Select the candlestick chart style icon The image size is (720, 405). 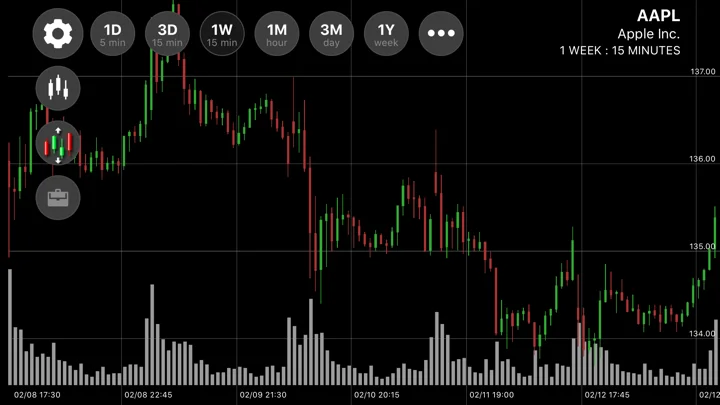pyautogui.click(x=58, y=88)
